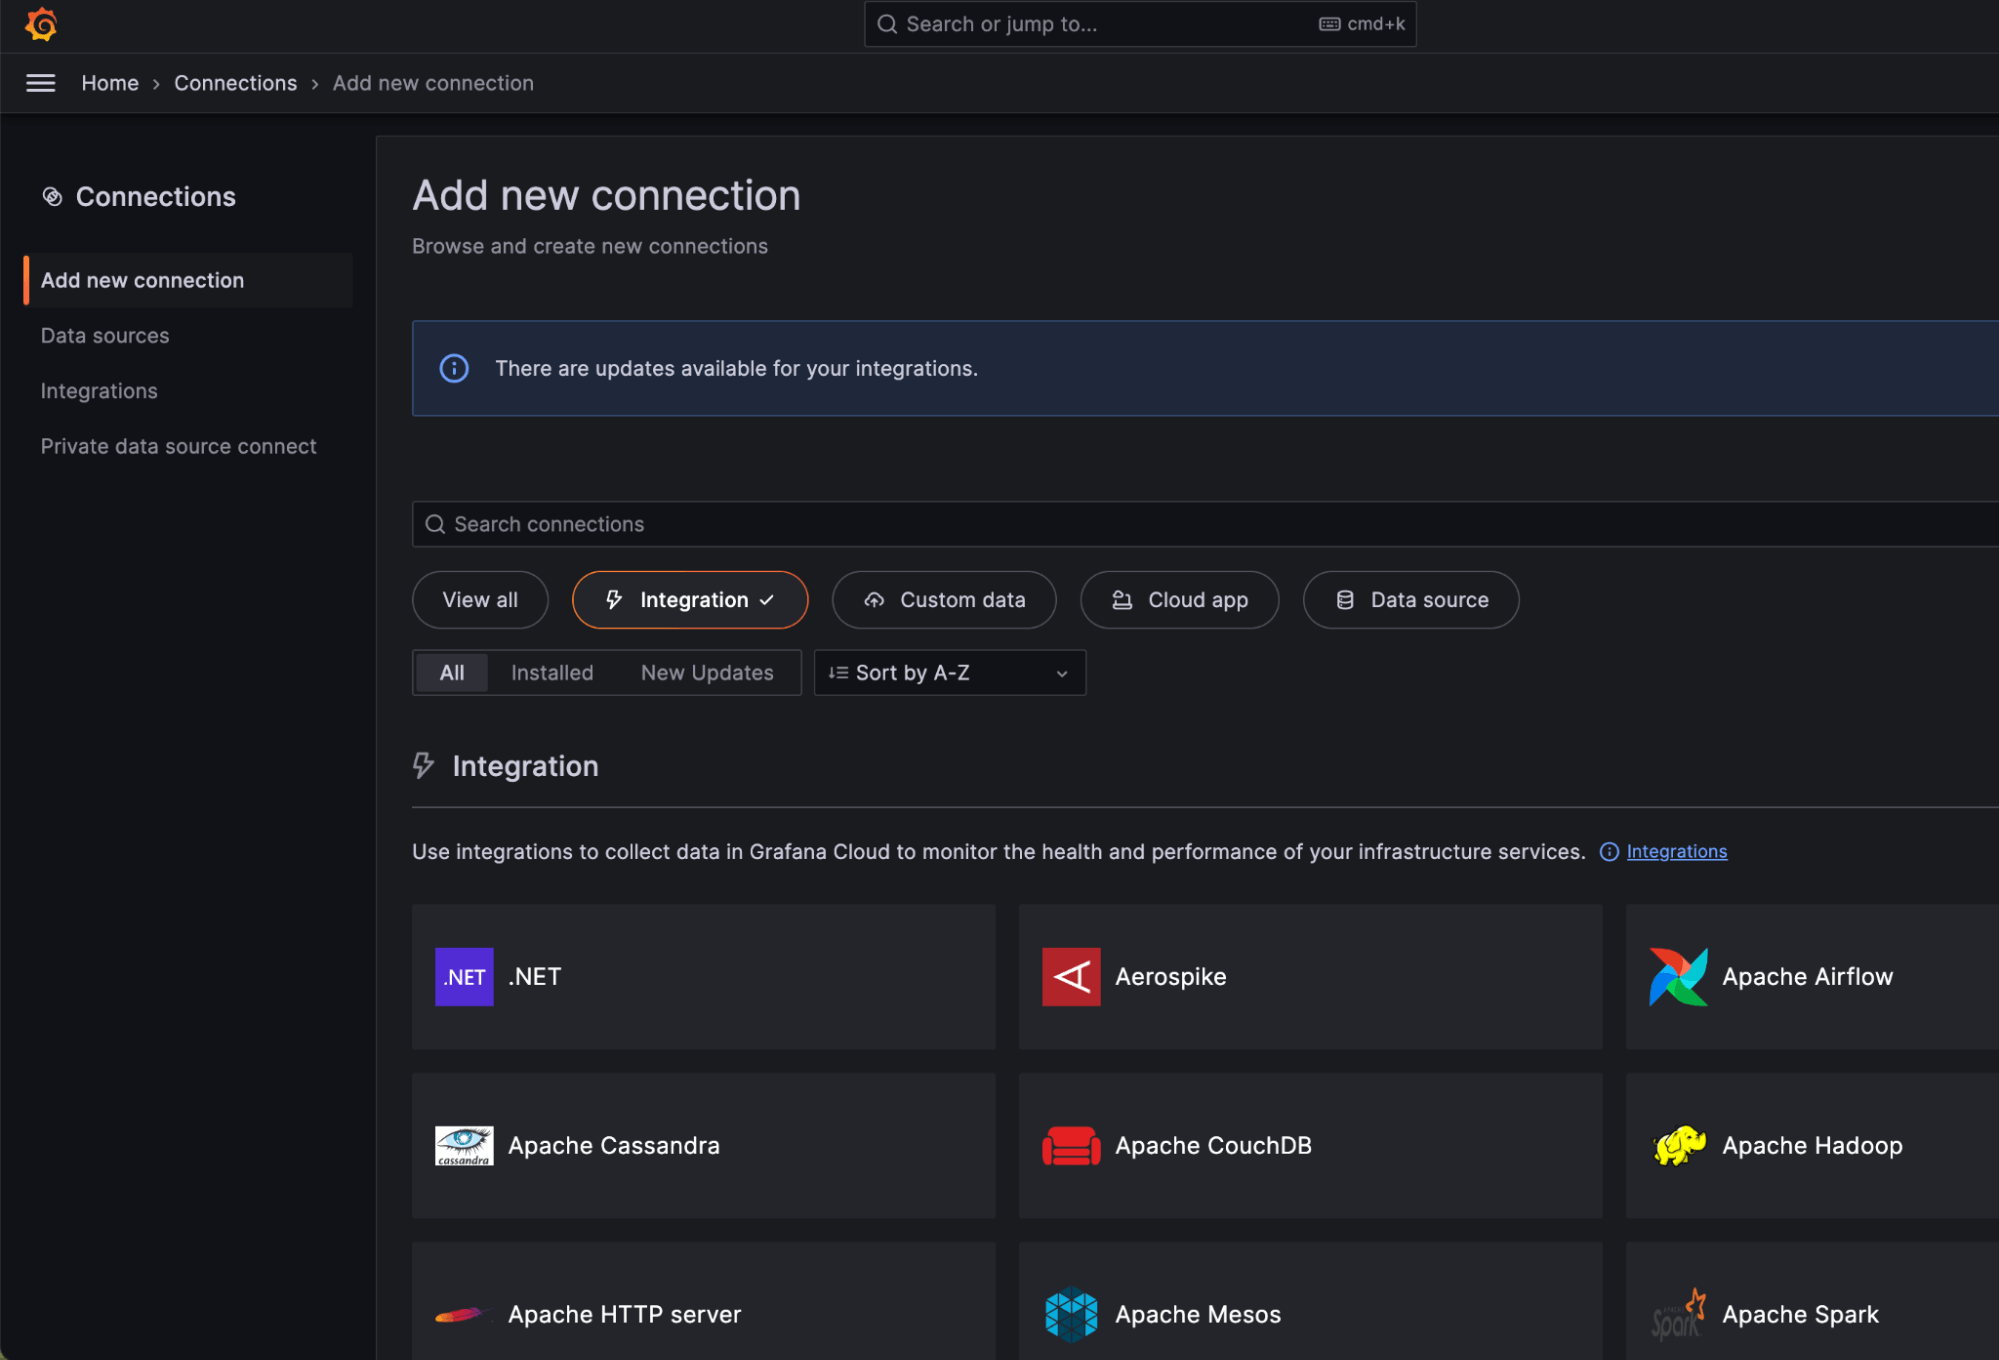Open the Apache Hadoop integration

(1810, 1146)
